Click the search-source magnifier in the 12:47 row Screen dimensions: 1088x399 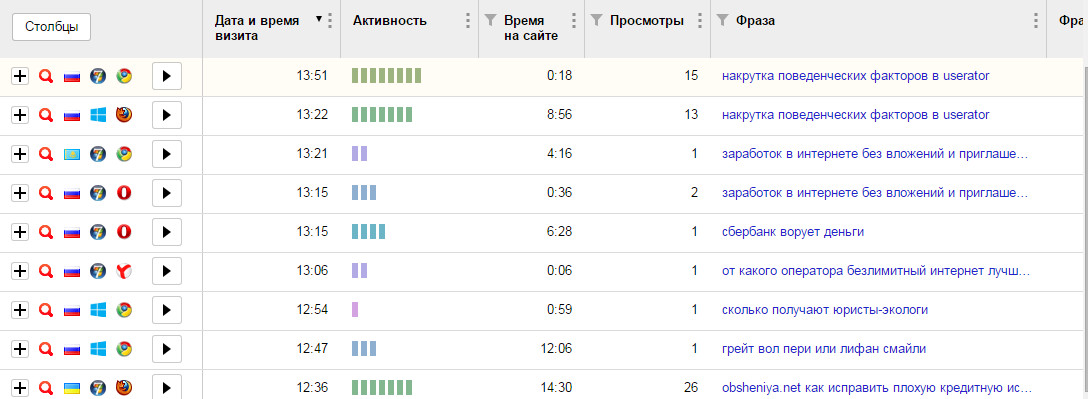click(46, 348)
